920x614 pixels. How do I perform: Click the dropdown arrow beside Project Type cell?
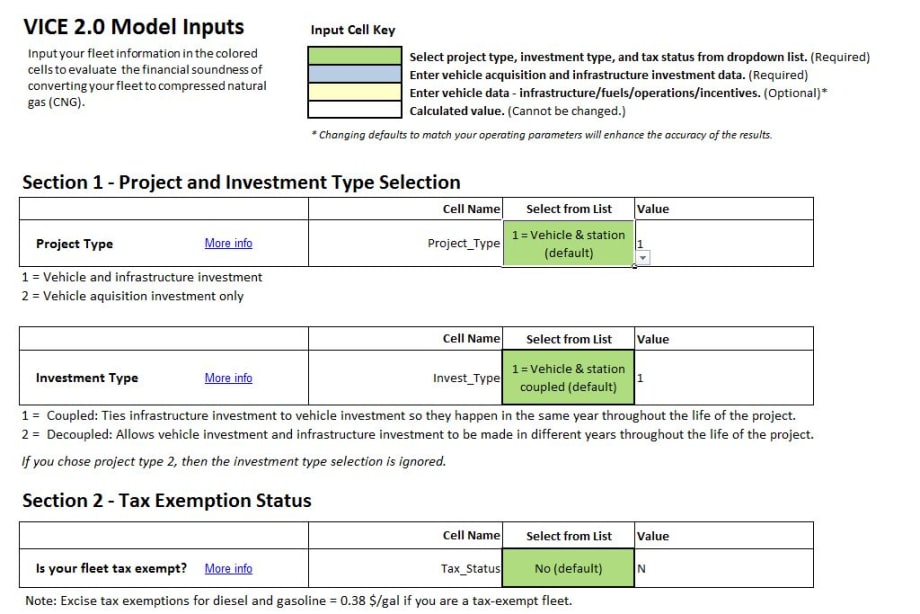tap(643, 258)
